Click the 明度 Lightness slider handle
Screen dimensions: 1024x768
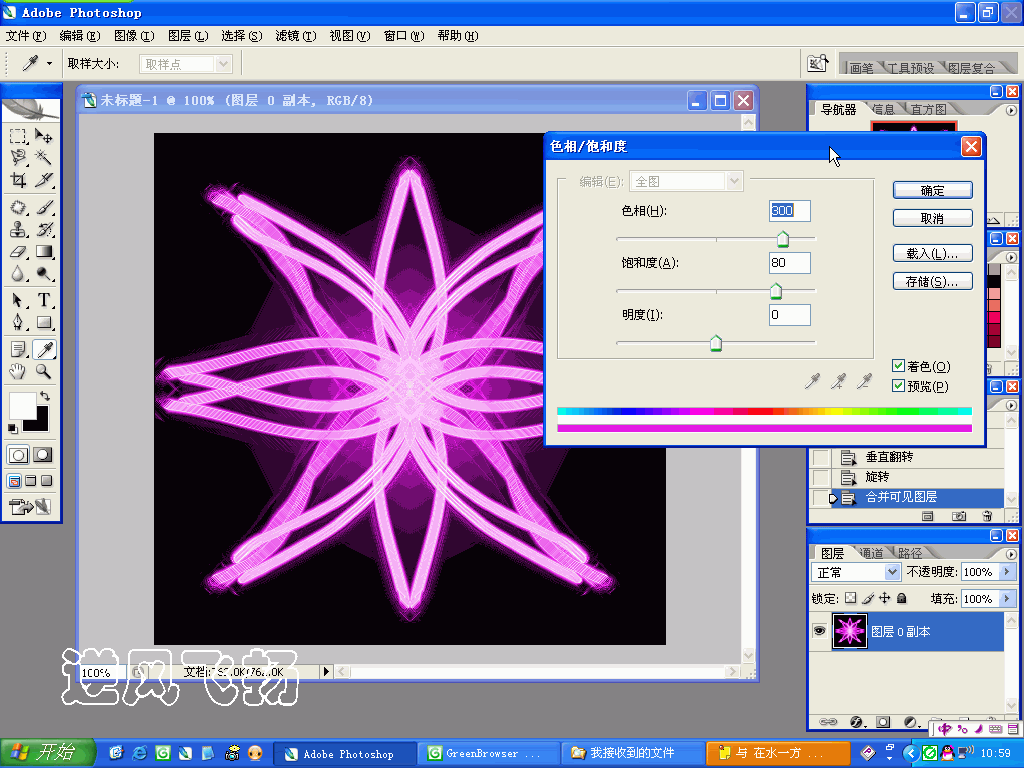coord(716,342)
